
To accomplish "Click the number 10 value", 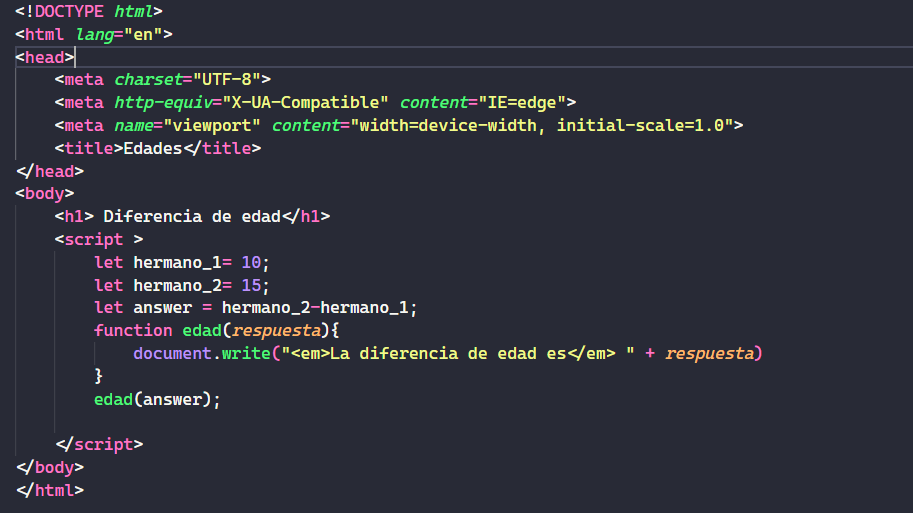I will pyautogui.click(x=251, y=263).
